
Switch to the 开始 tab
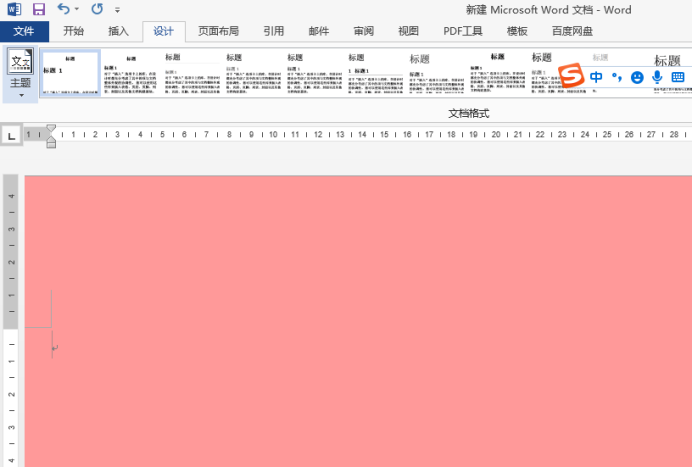coord(73,31)
